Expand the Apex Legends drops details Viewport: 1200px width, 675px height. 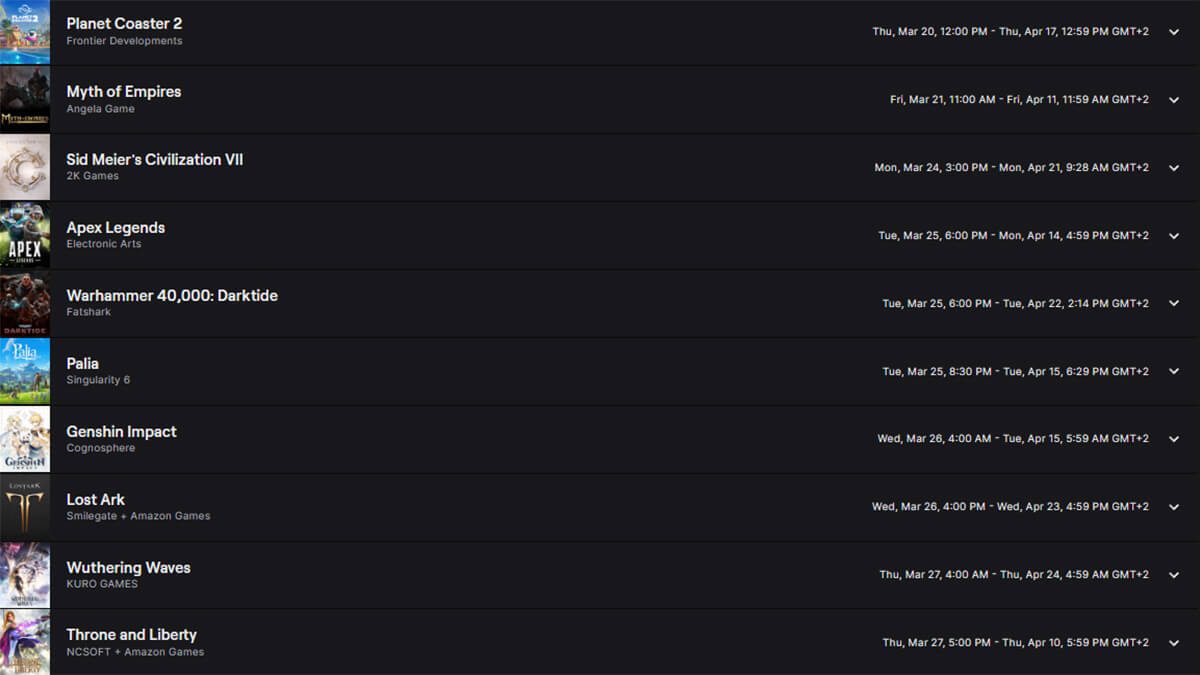pyautogui.click(x=1174, y=235)
